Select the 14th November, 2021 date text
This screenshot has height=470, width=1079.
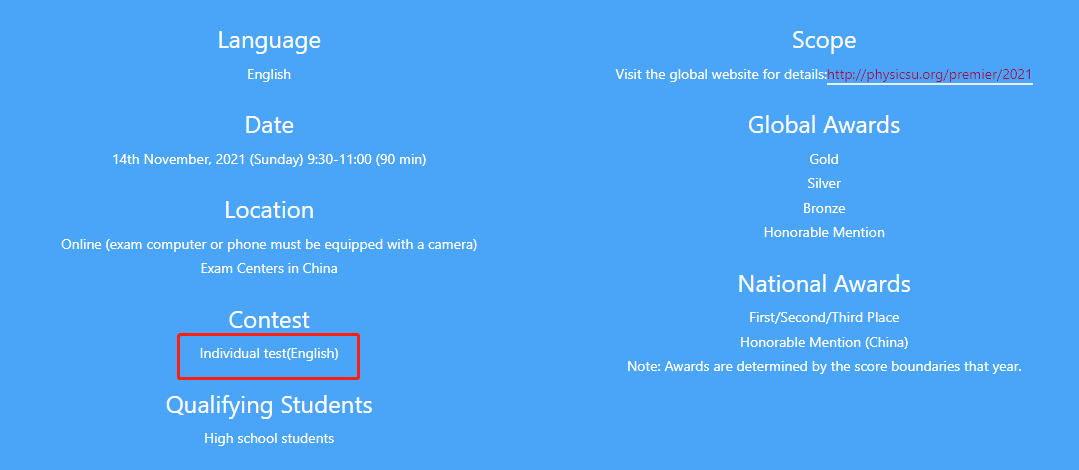point(269,160)
